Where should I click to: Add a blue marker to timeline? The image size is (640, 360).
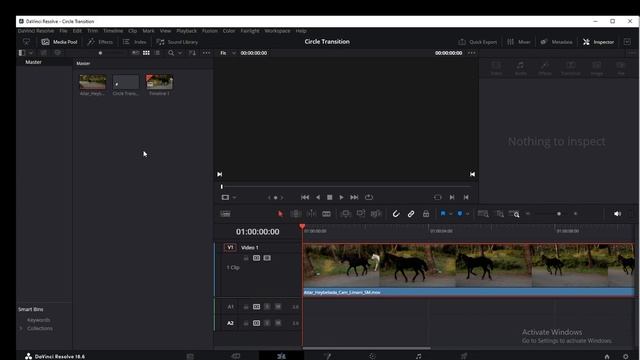460,213
